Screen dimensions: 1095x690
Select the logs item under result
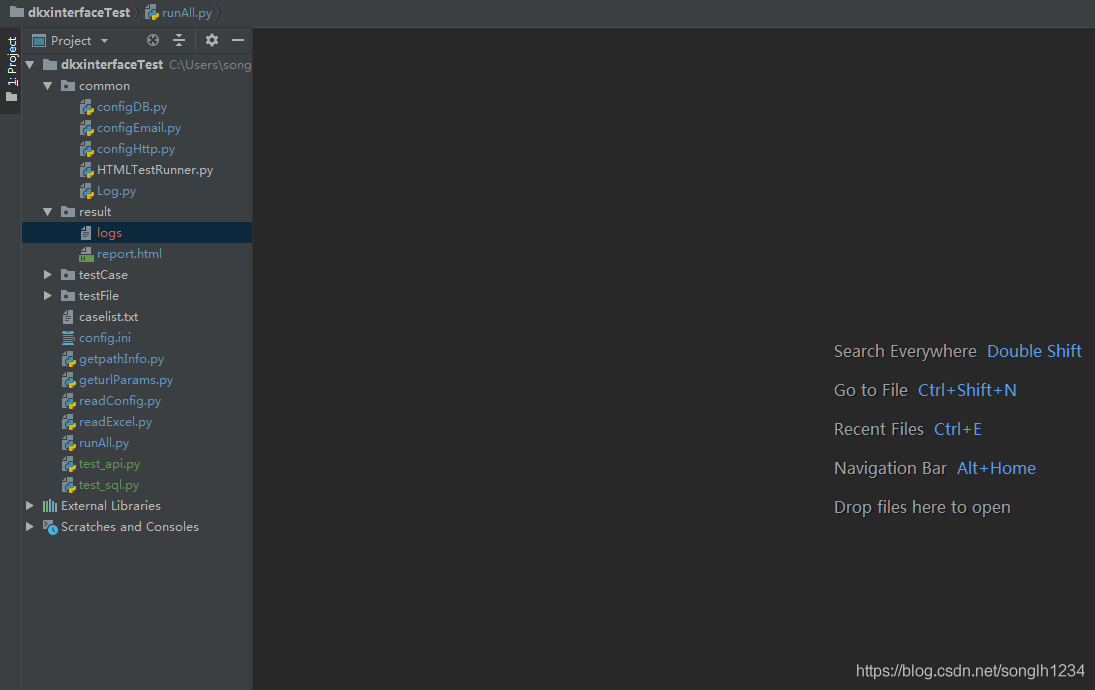pos(106,232)
